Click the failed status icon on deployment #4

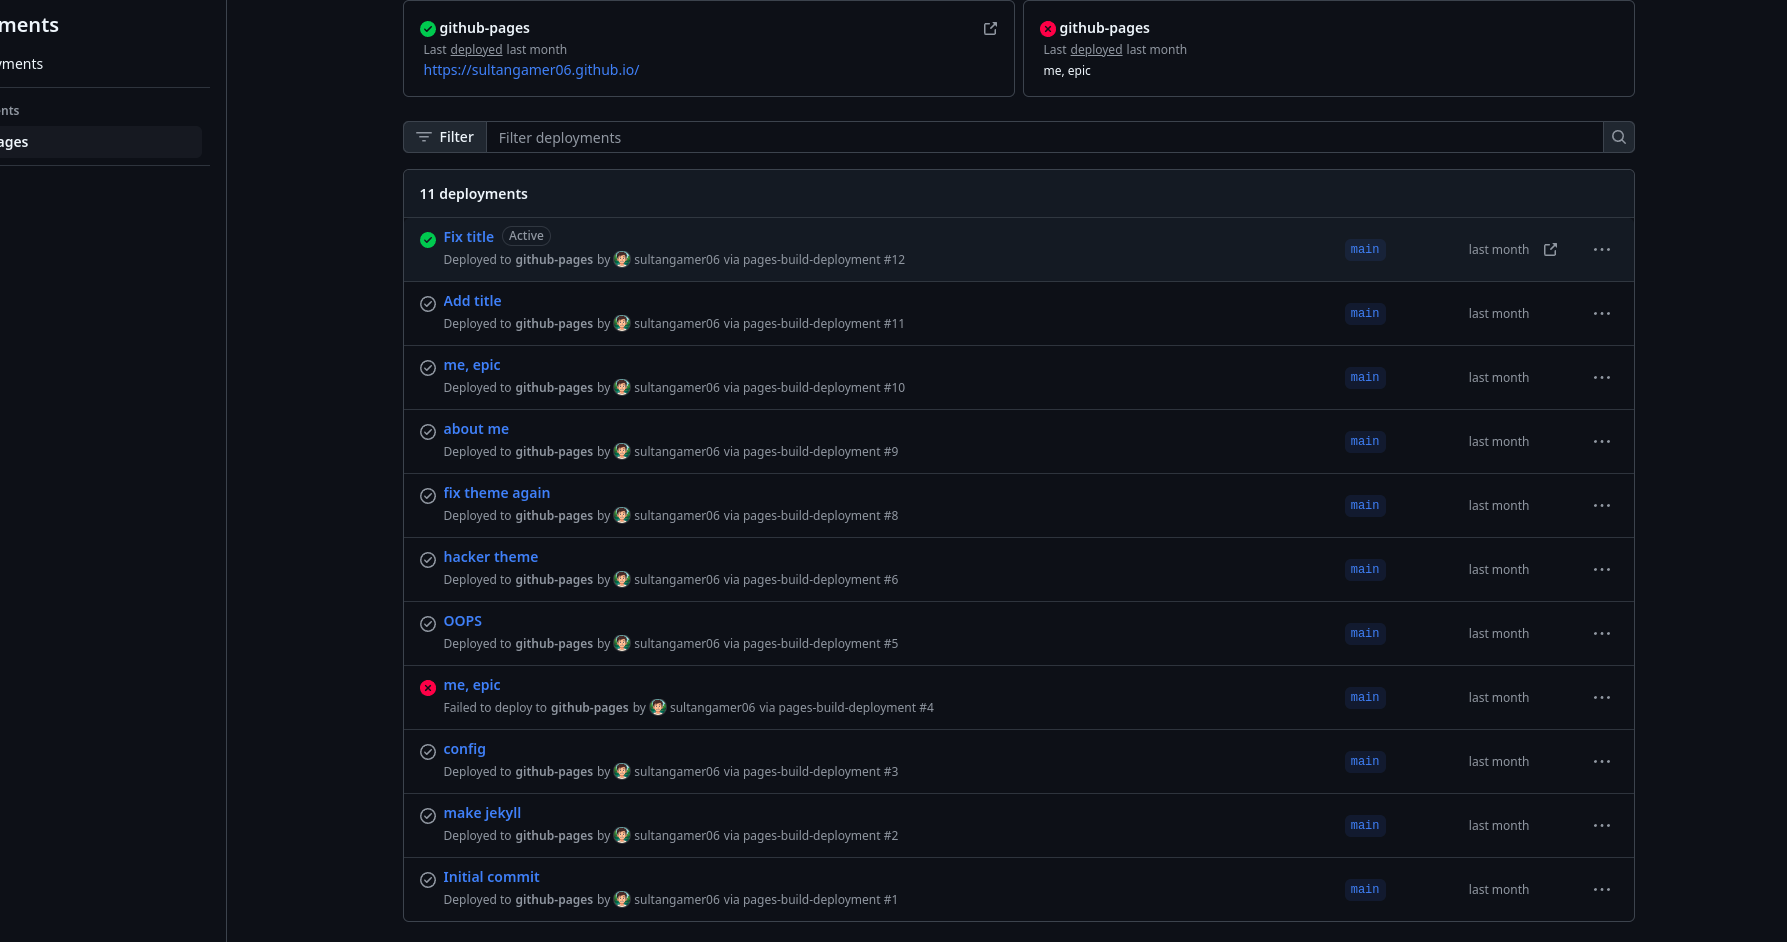click(428, 688)
